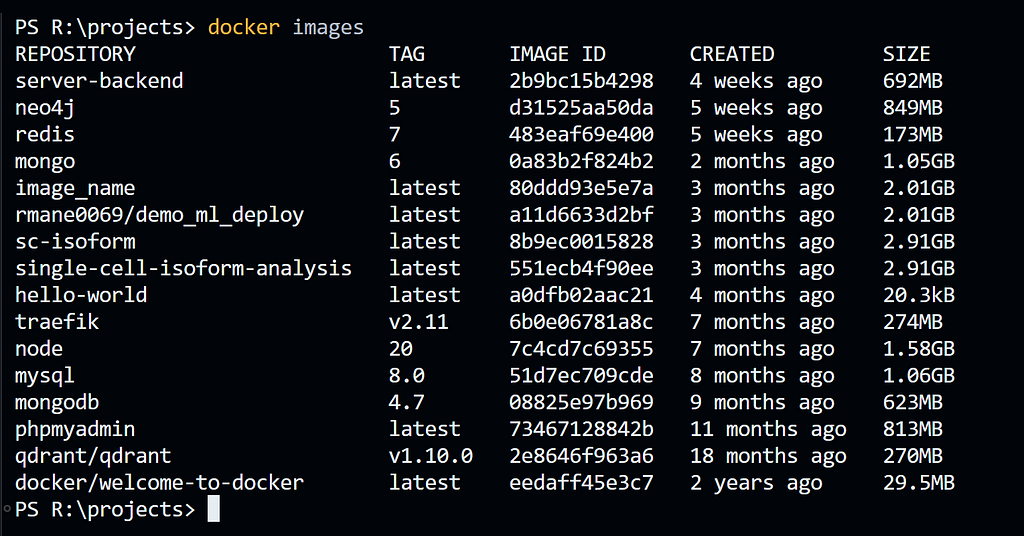The height and width of the screenshot is (536, 1024).
Task: Click the node size '1.58GB'
Action: pos(919,349)
